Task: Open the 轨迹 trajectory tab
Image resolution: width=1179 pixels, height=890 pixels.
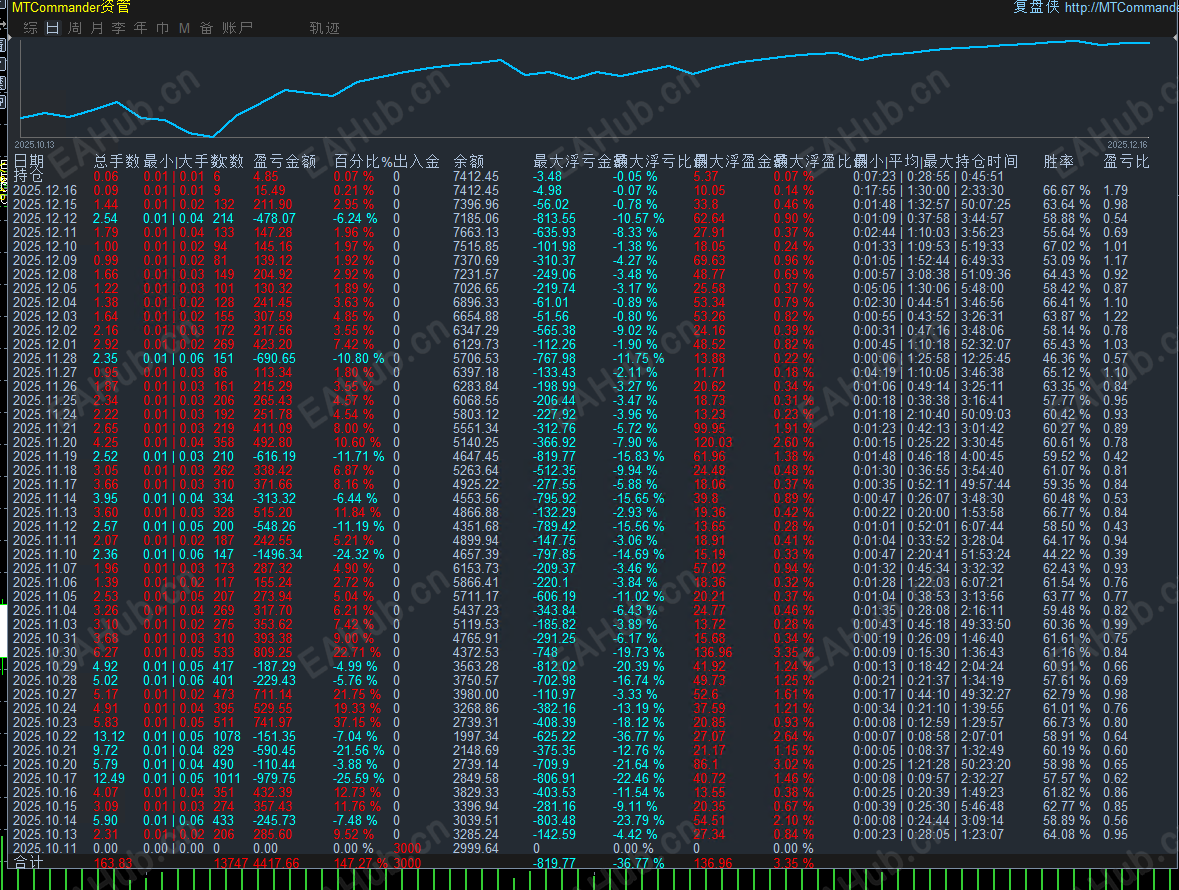Action: 325,28
